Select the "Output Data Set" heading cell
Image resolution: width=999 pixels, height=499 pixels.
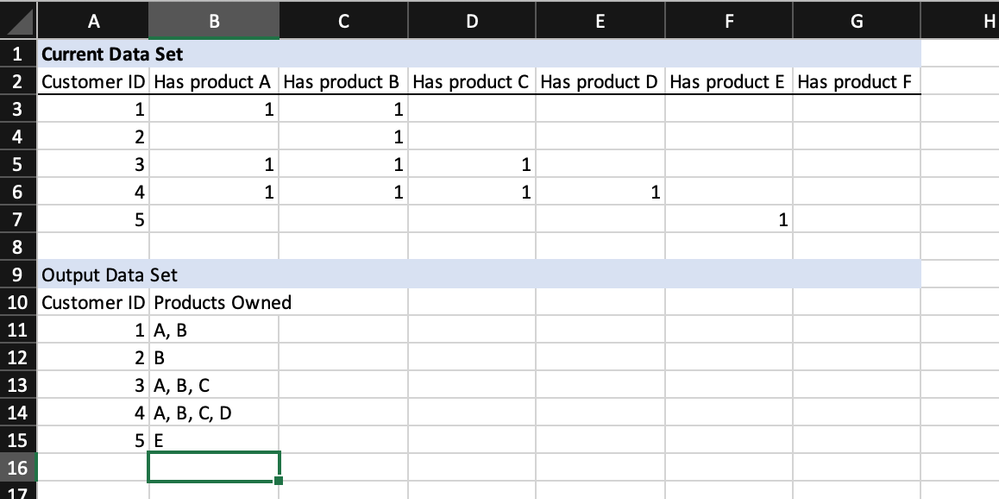[94, 273]
